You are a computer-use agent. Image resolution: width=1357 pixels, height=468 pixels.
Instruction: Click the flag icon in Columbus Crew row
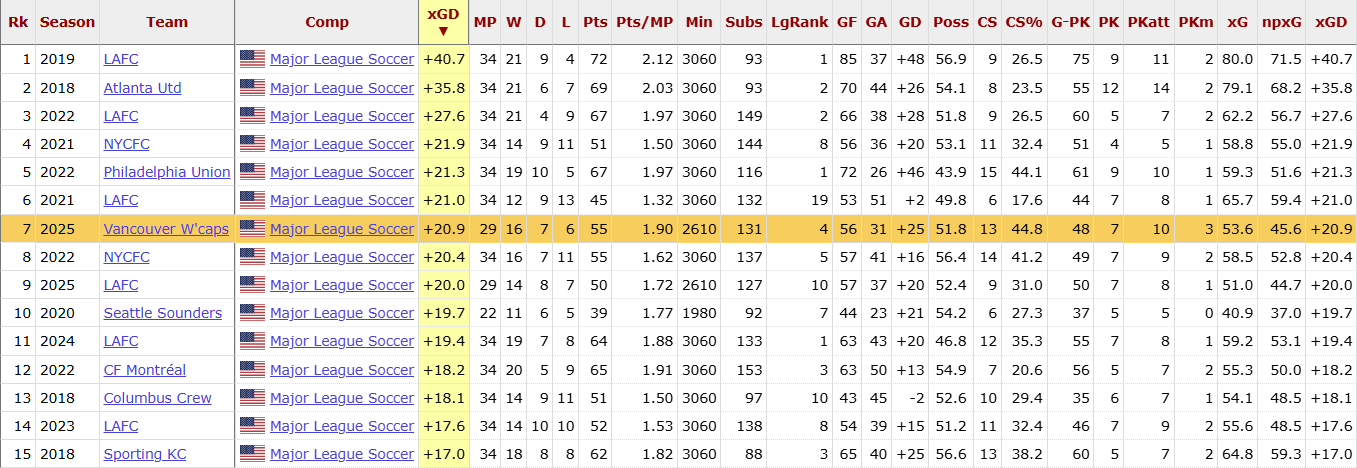pos(252,398)
